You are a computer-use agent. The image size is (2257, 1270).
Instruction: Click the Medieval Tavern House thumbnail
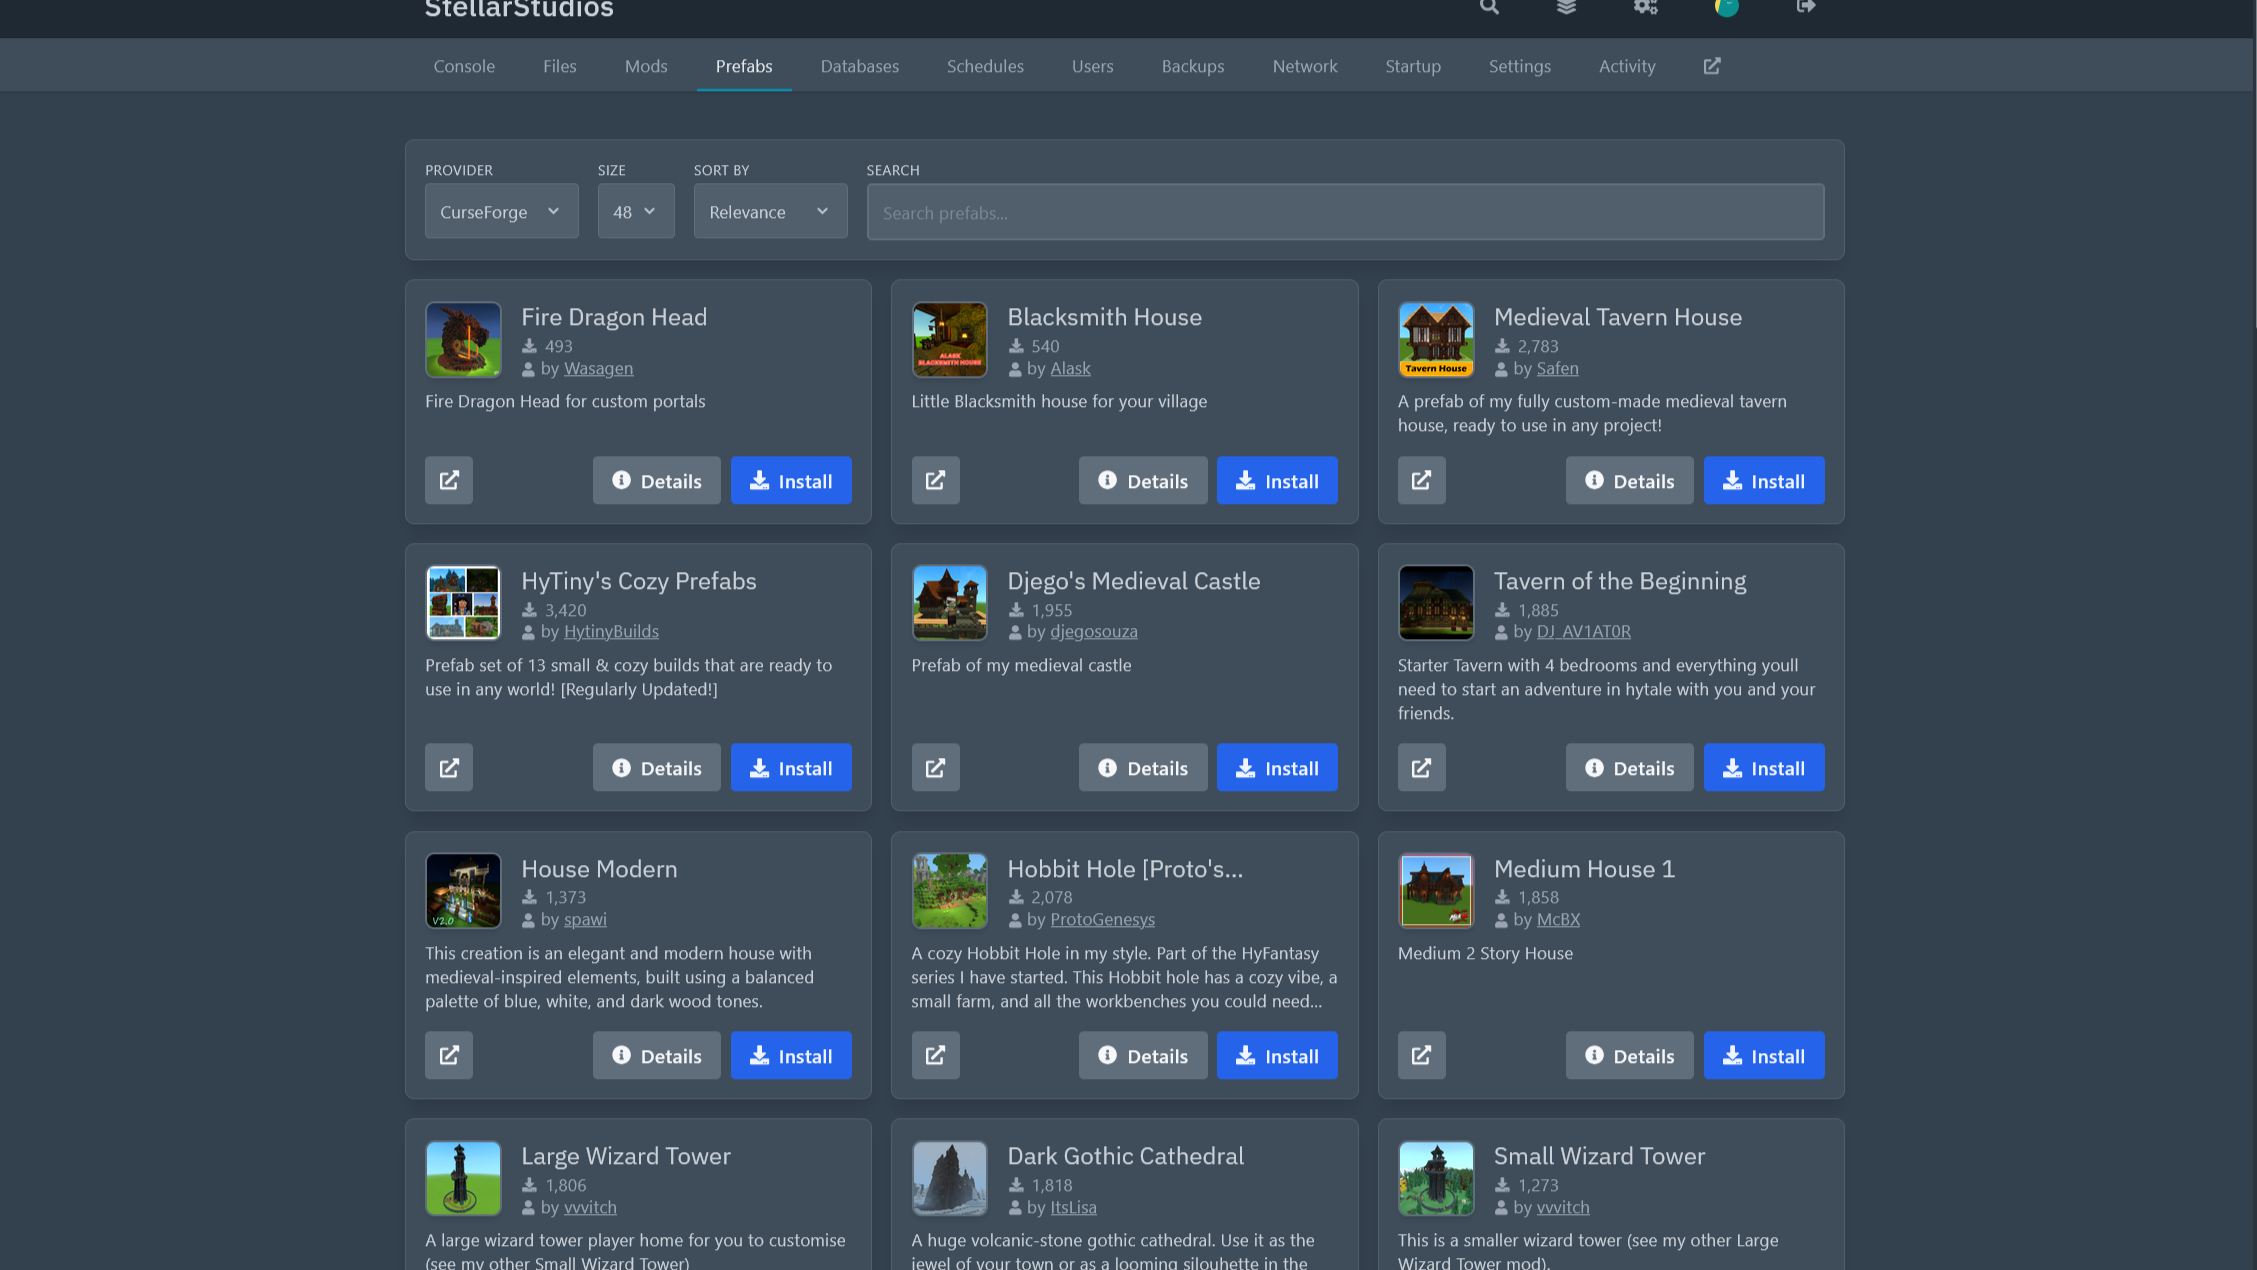1435,340
